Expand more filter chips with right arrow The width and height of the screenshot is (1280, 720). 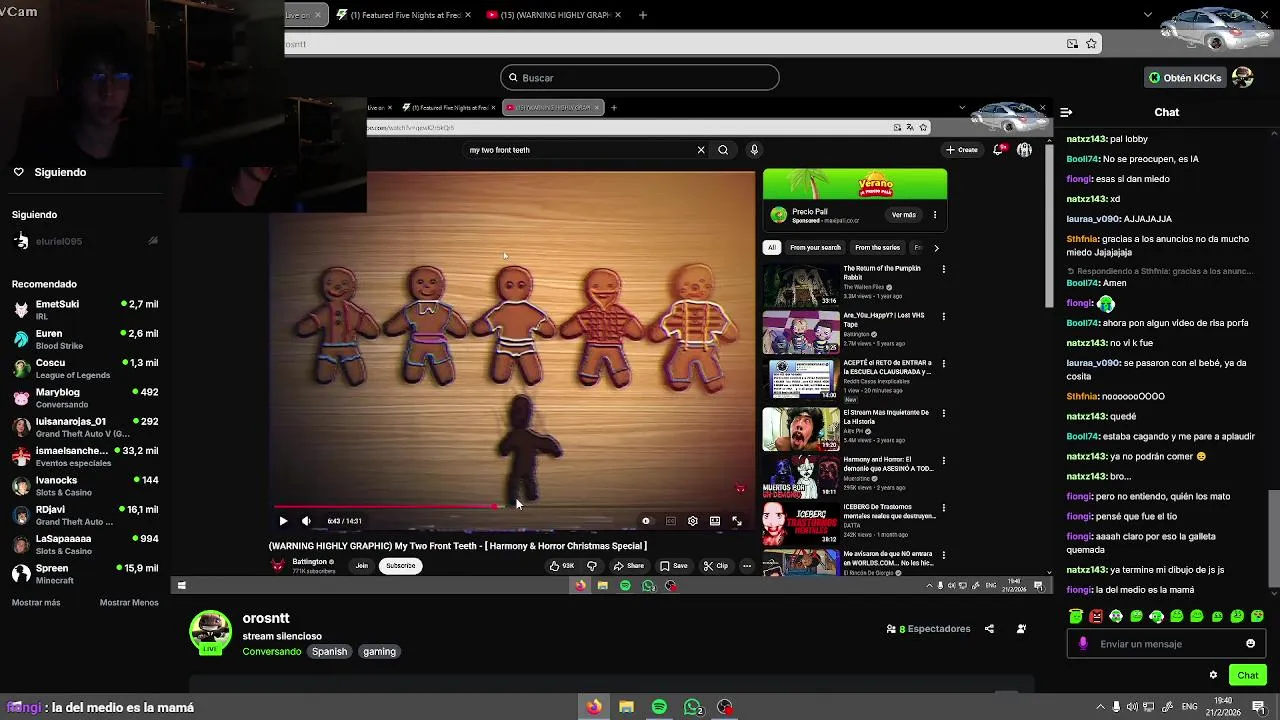(936, 247)
